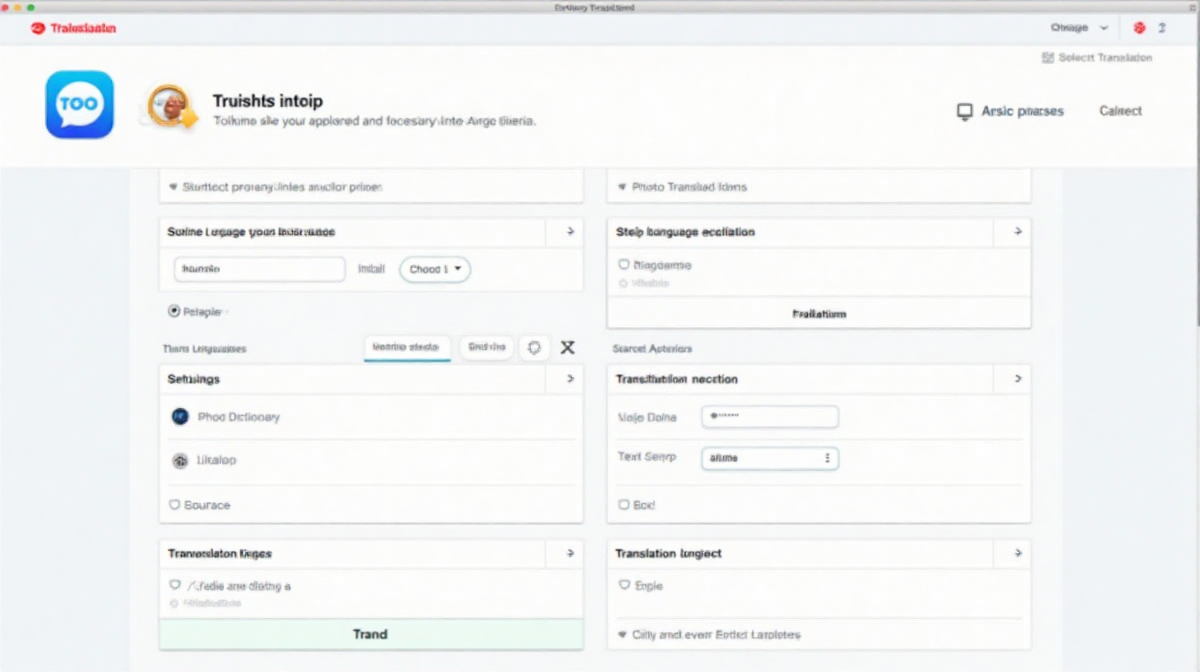Click the red globe icon in top-right toolbar

[x=1138, y=29]
